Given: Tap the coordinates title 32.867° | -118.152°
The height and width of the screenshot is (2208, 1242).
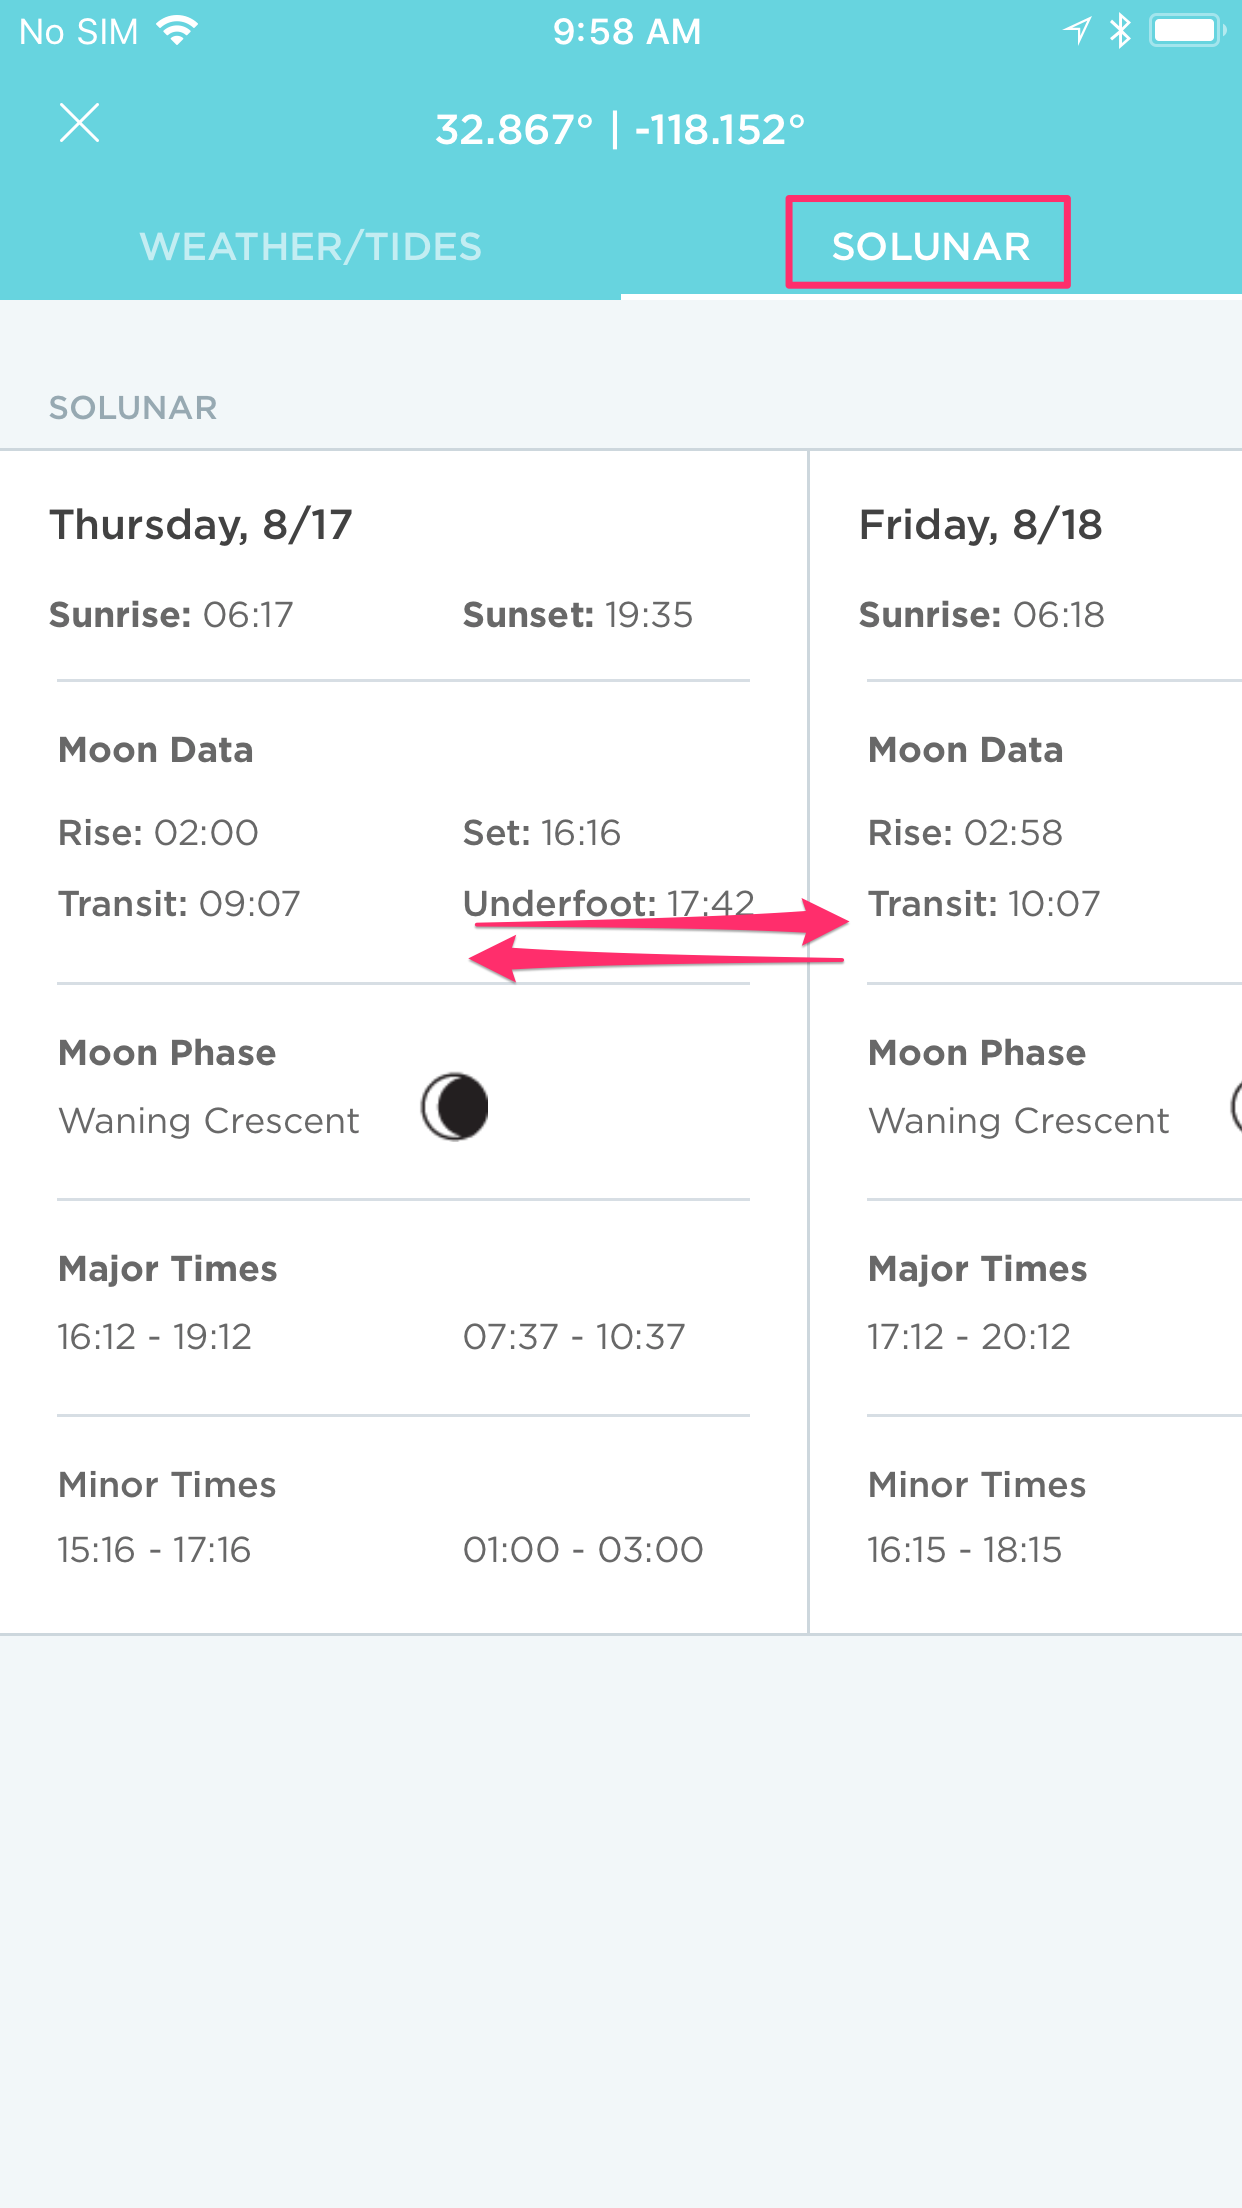Looking at the screenshot, I should coord(620,129).
